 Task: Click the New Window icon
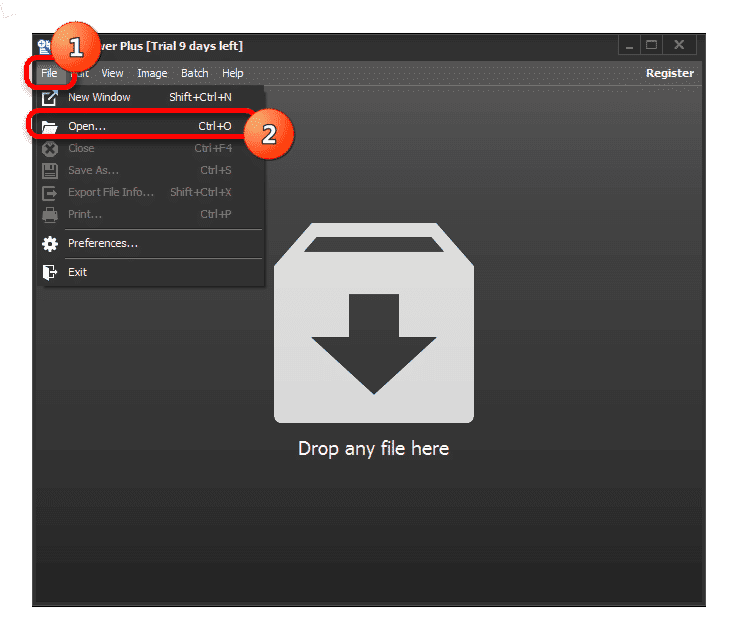pyautogui.click(x=49, y=98)
